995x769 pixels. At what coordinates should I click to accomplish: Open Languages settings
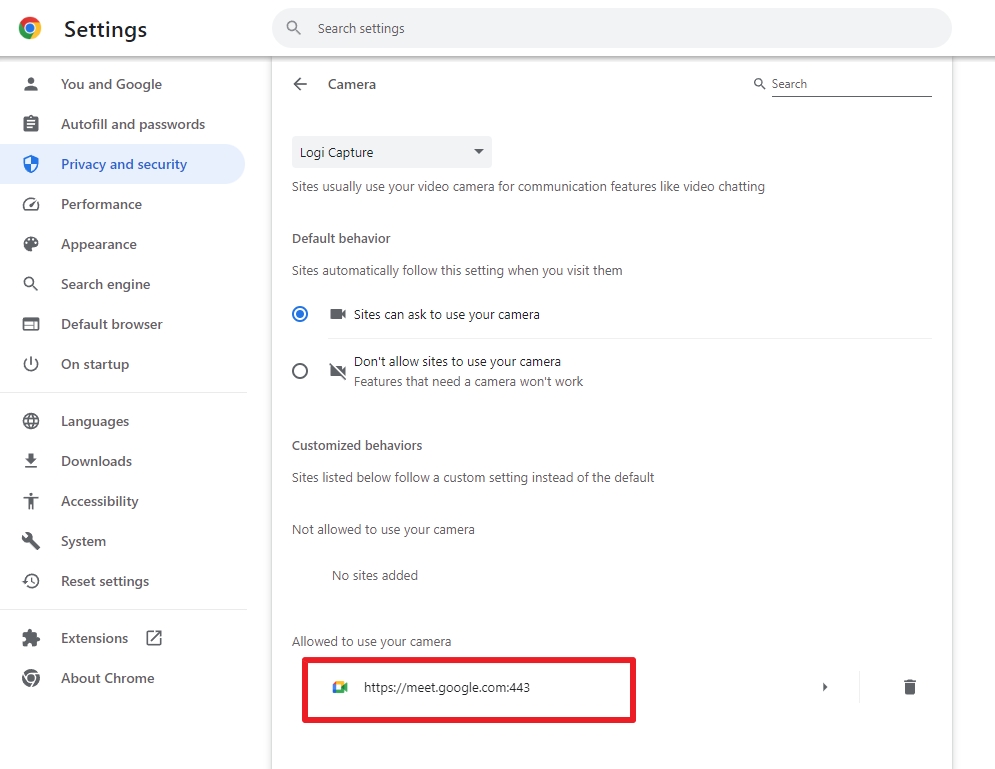pos(95,421)
